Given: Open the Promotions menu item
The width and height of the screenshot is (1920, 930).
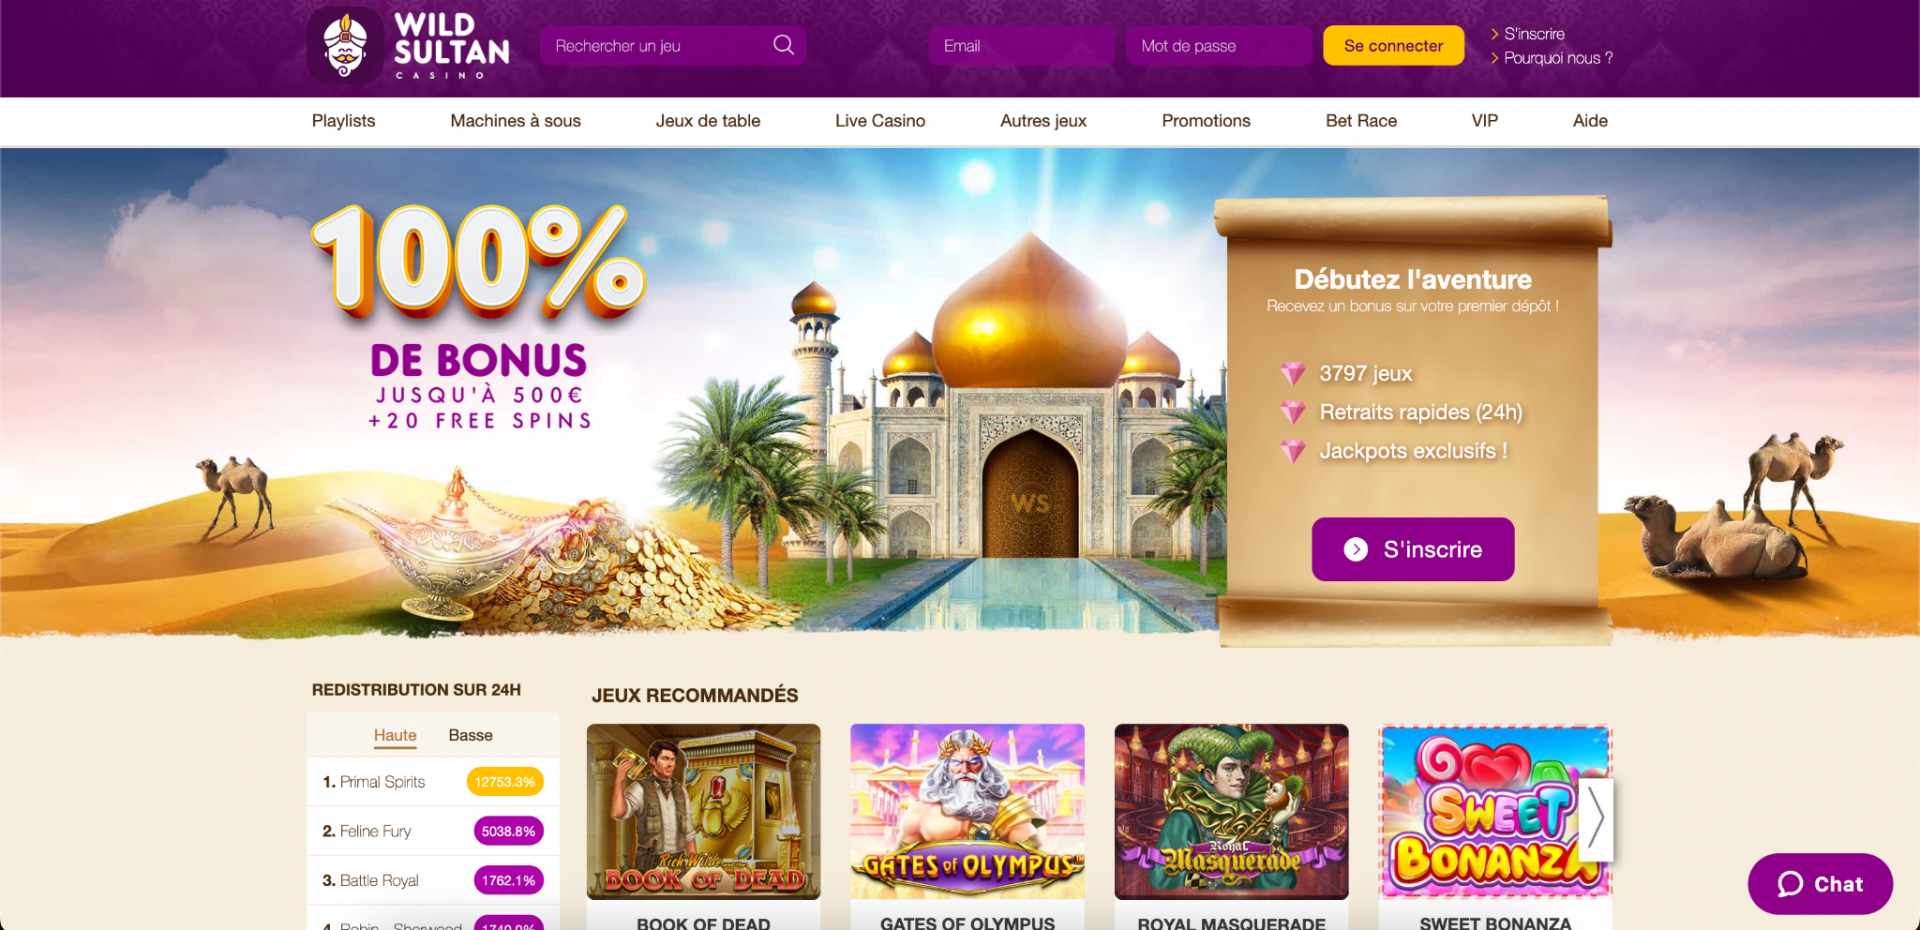Looking at the screenshot, I should [1206, 121].
